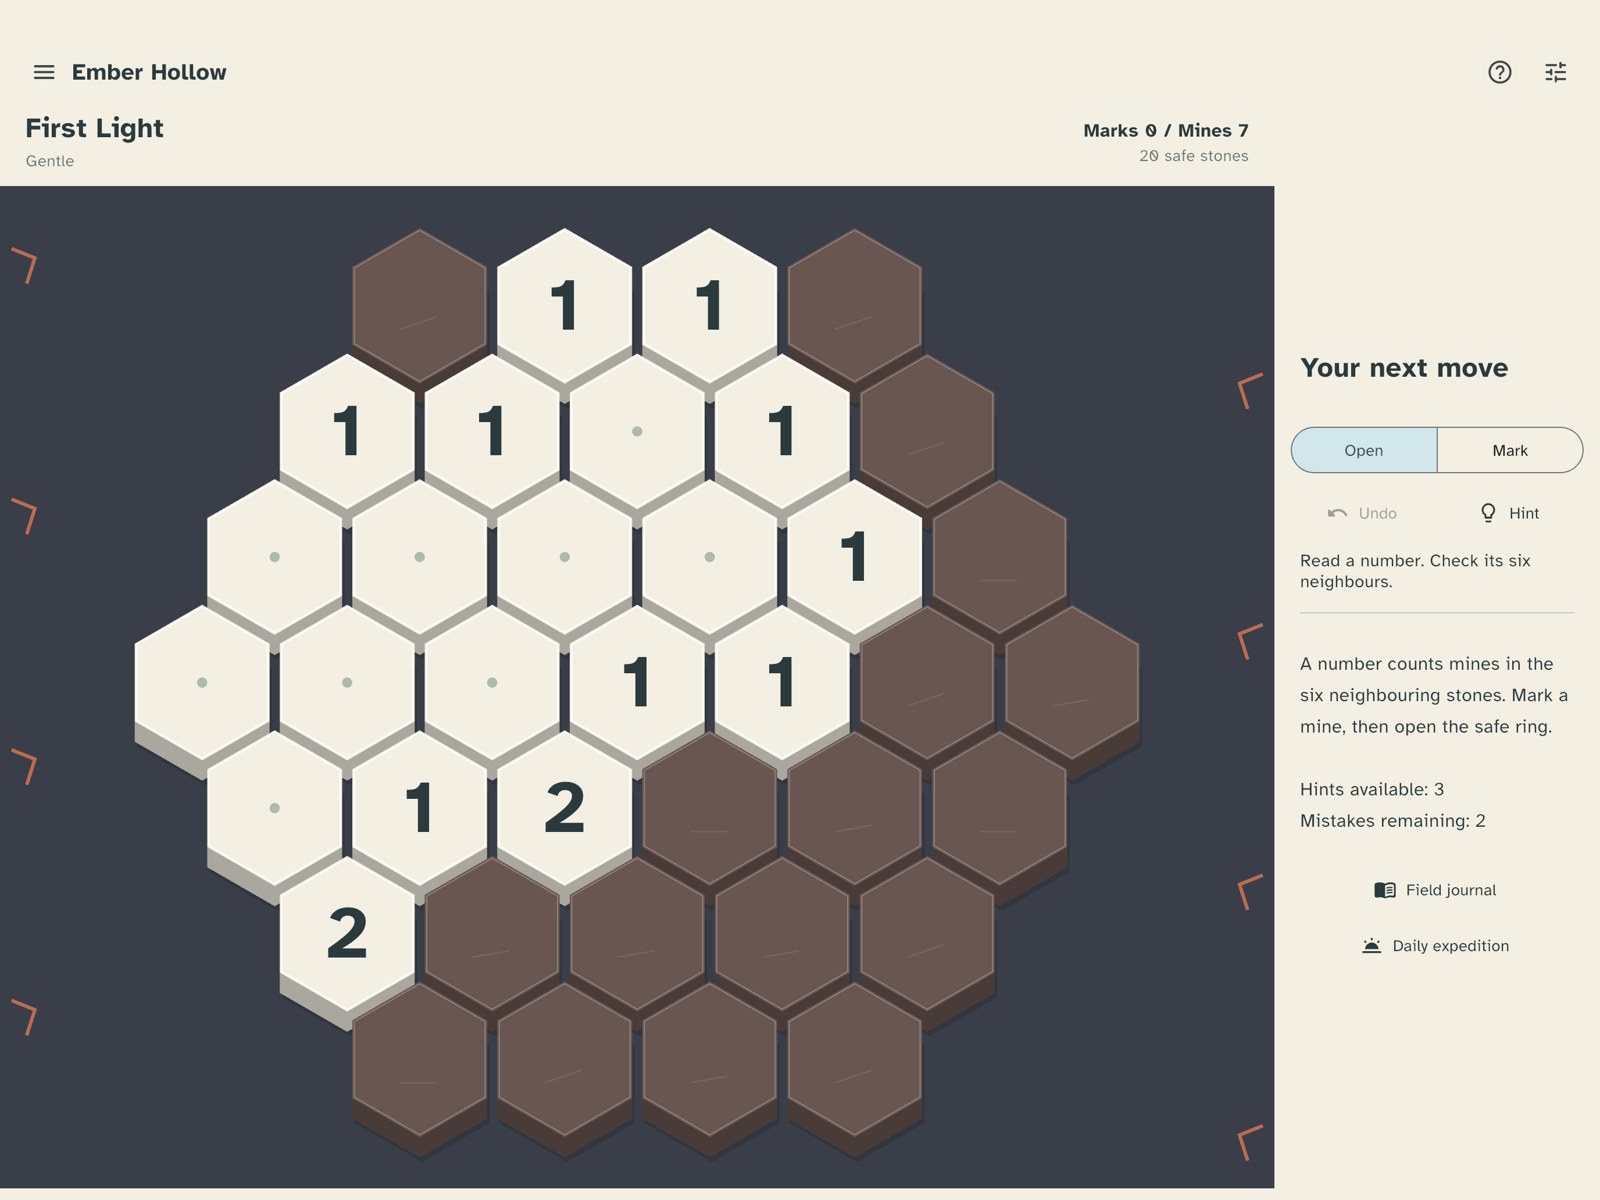Click the Undo arrow icon
The image size is (1600, 1200).
click(1337, 513)
